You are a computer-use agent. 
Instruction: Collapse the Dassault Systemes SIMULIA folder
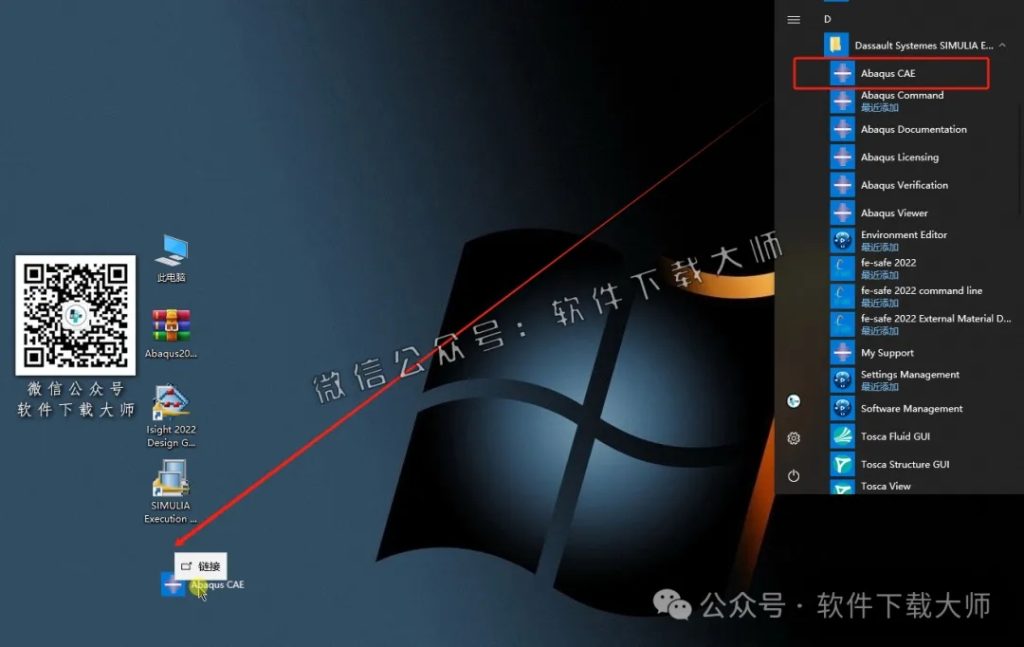pos(1002,44)
